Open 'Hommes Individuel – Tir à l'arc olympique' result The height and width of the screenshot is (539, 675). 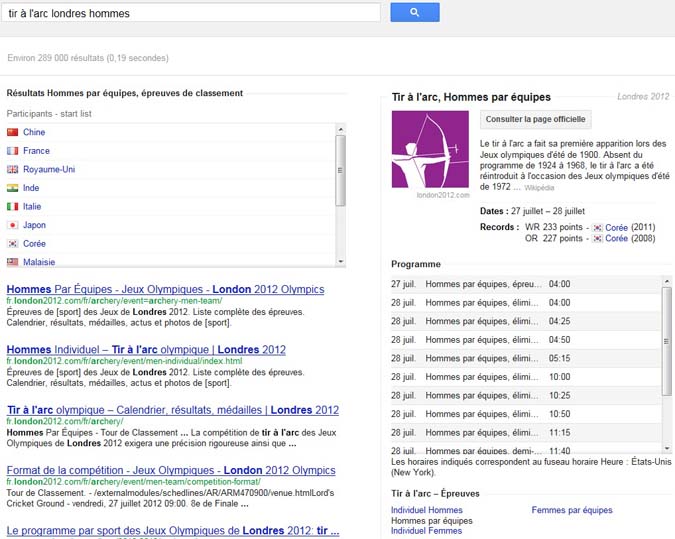(x=146, y=350)
